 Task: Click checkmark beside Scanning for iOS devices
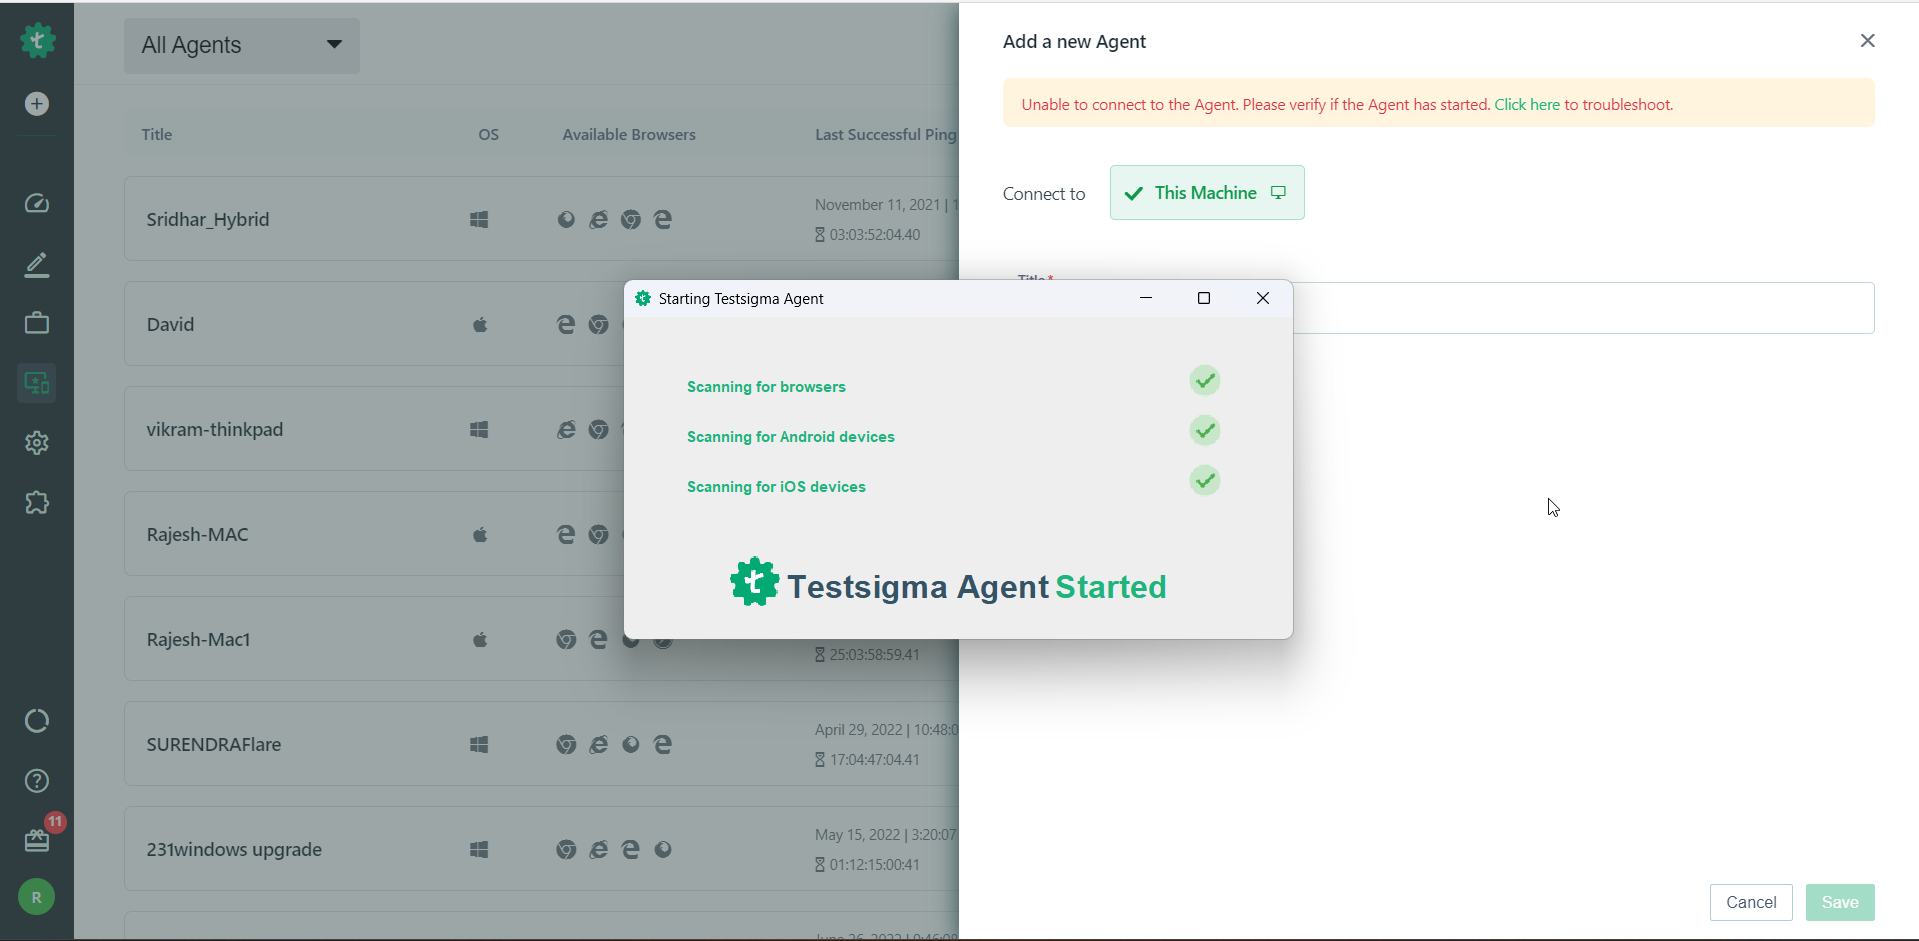coord(1205,481)
